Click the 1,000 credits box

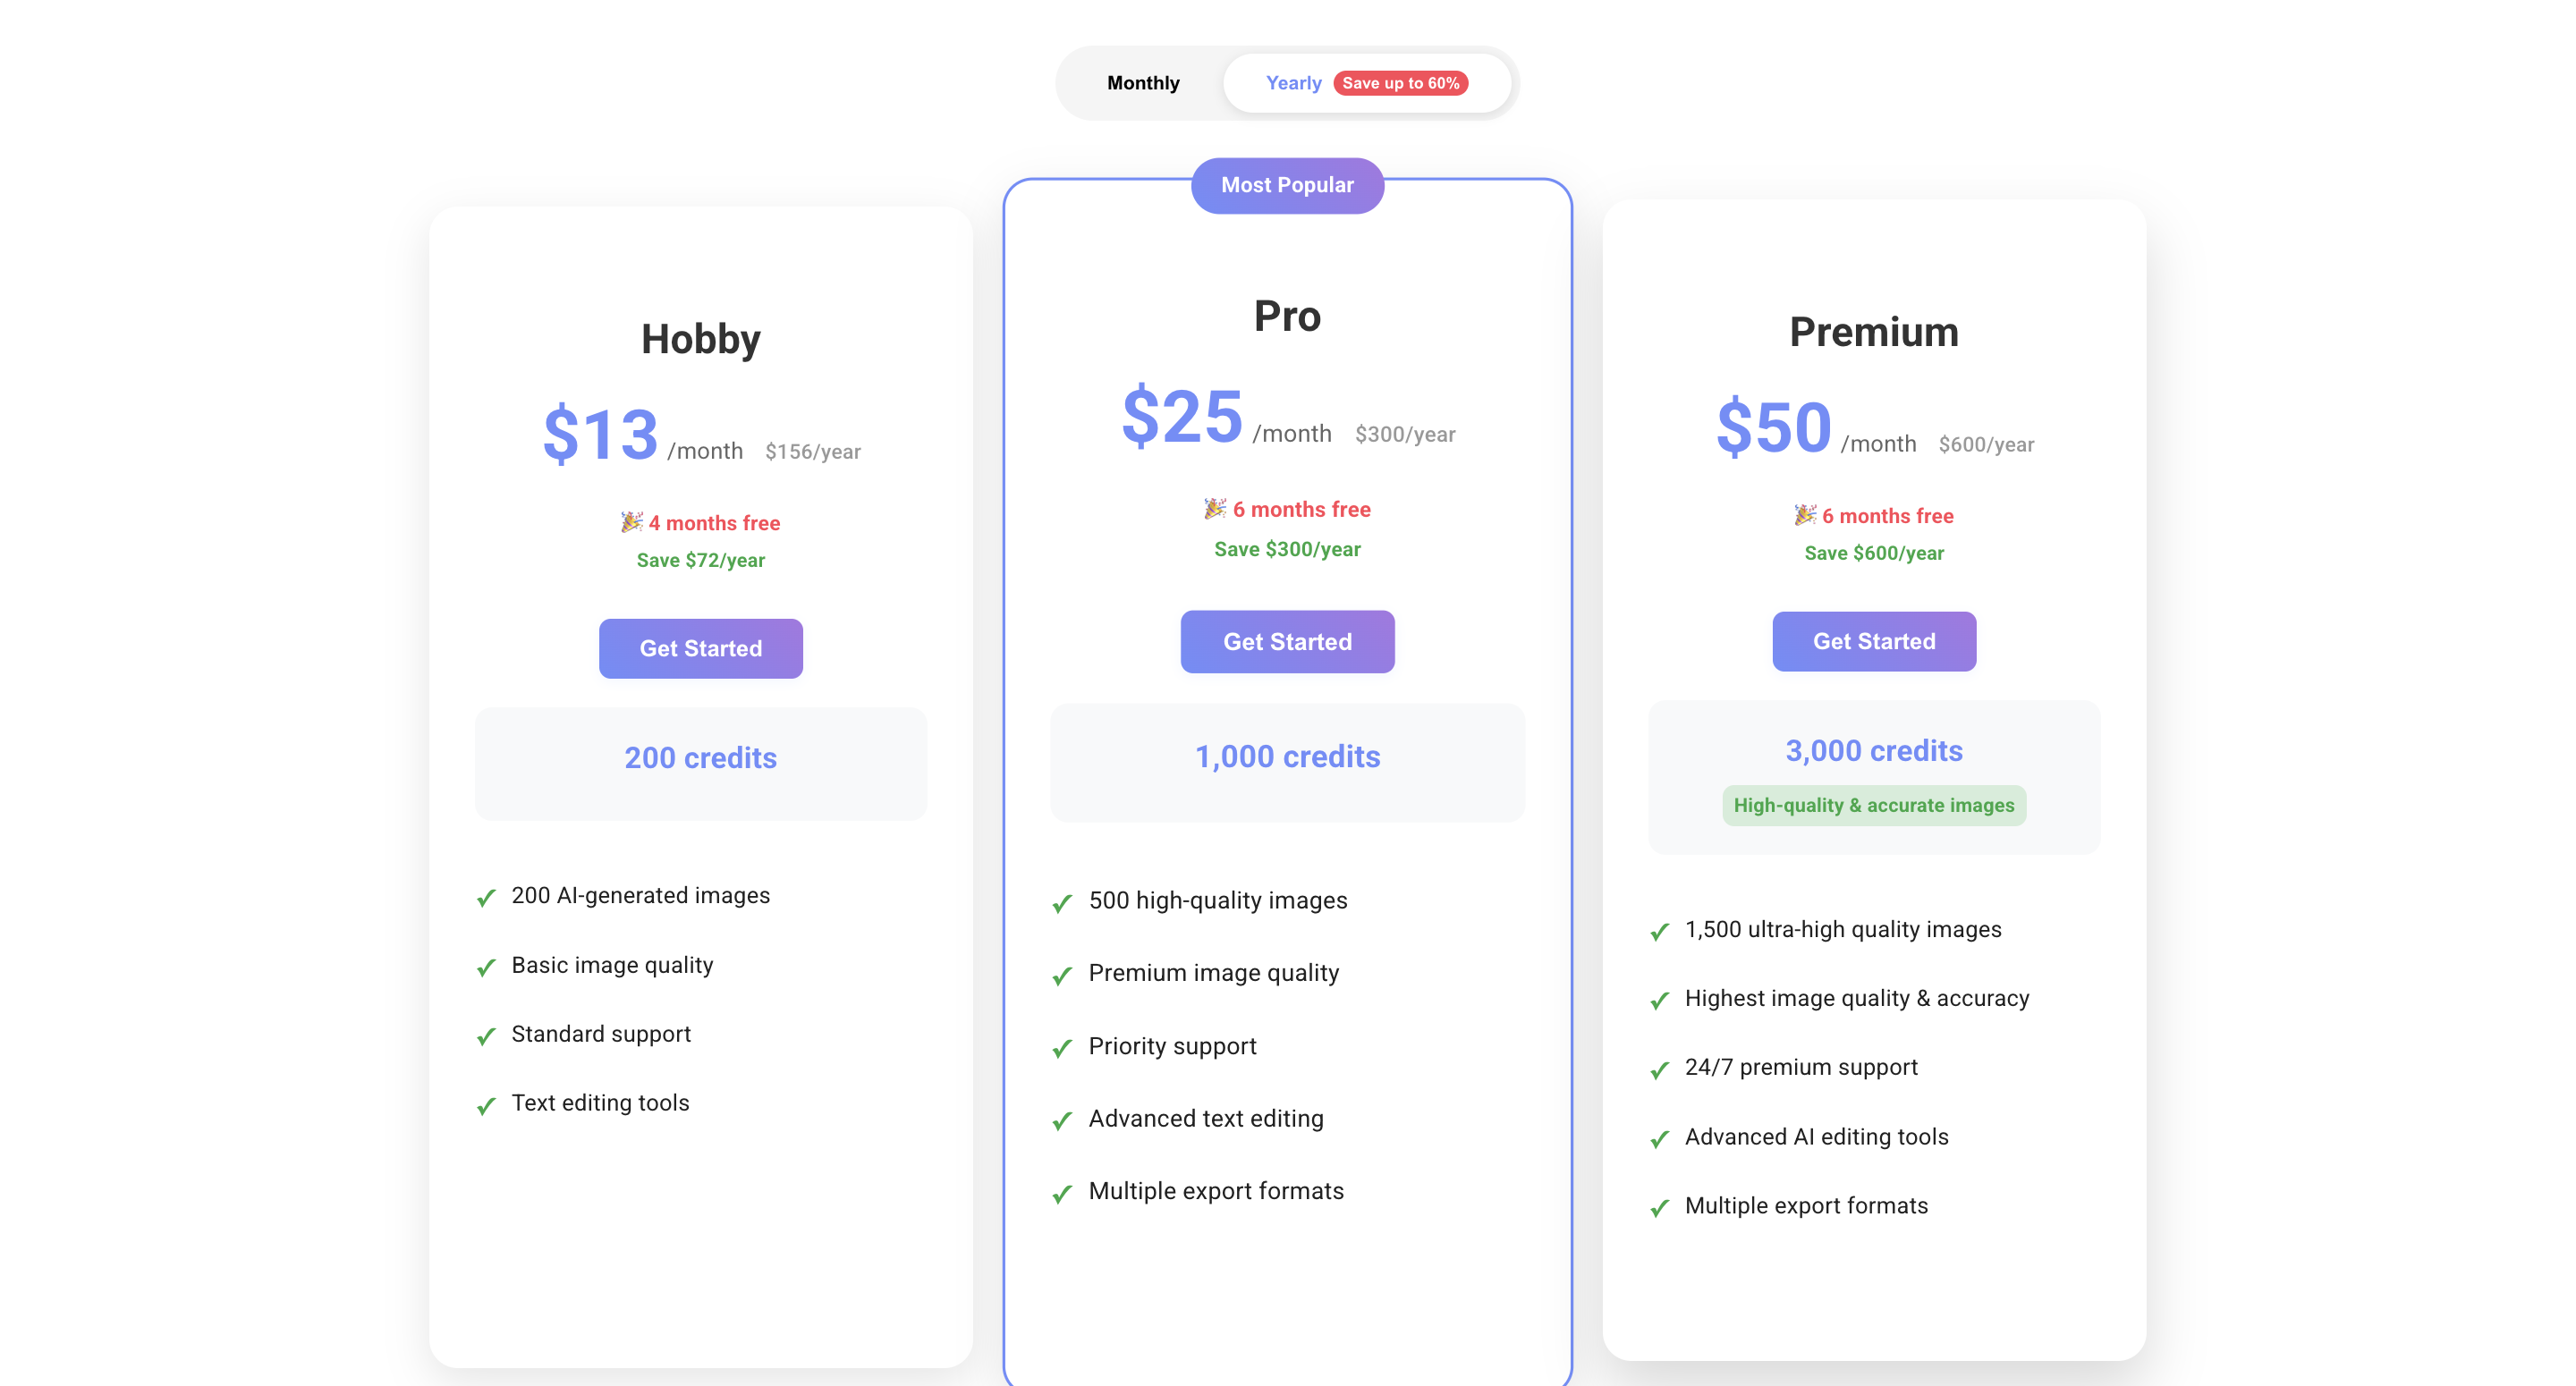(1287, 762)
